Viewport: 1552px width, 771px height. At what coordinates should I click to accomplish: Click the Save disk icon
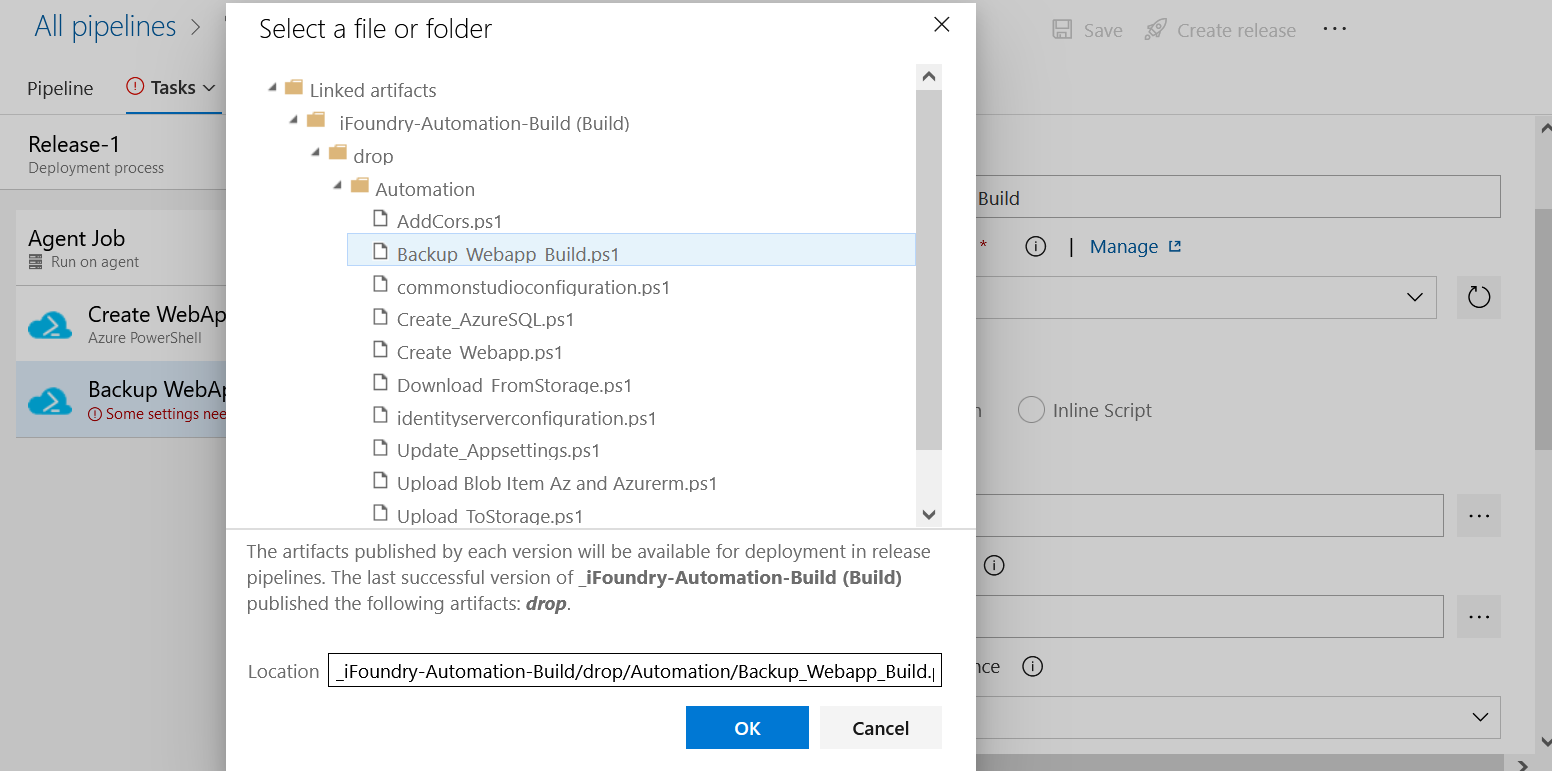point(1062,30)
